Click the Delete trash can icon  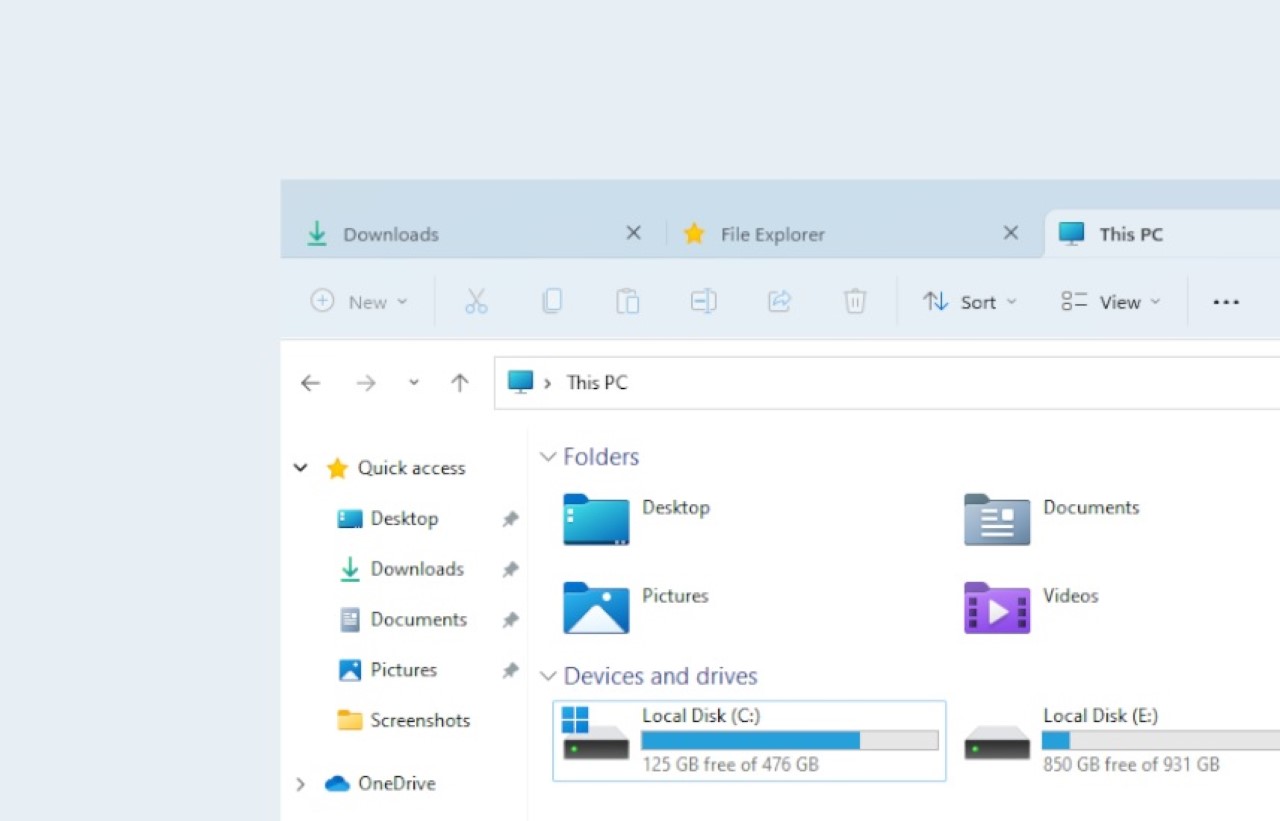pyautogui.click(x=855, y=301)
